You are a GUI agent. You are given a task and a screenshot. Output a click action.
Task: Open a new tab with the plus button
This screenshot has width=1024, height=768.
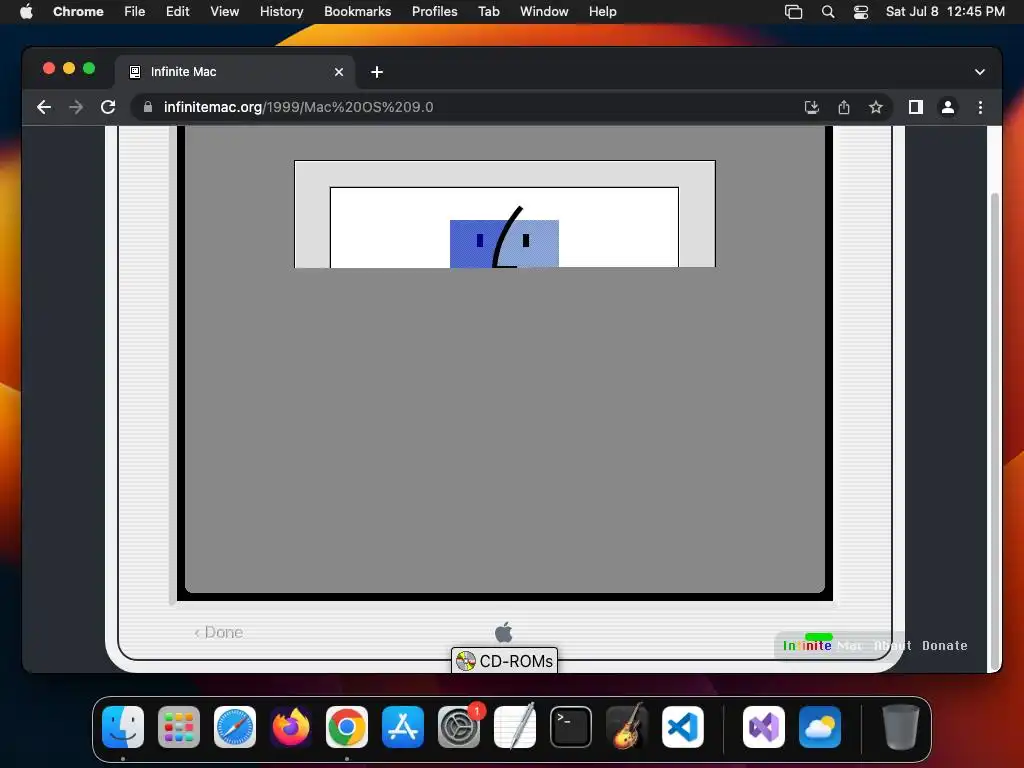click(377, 72)
